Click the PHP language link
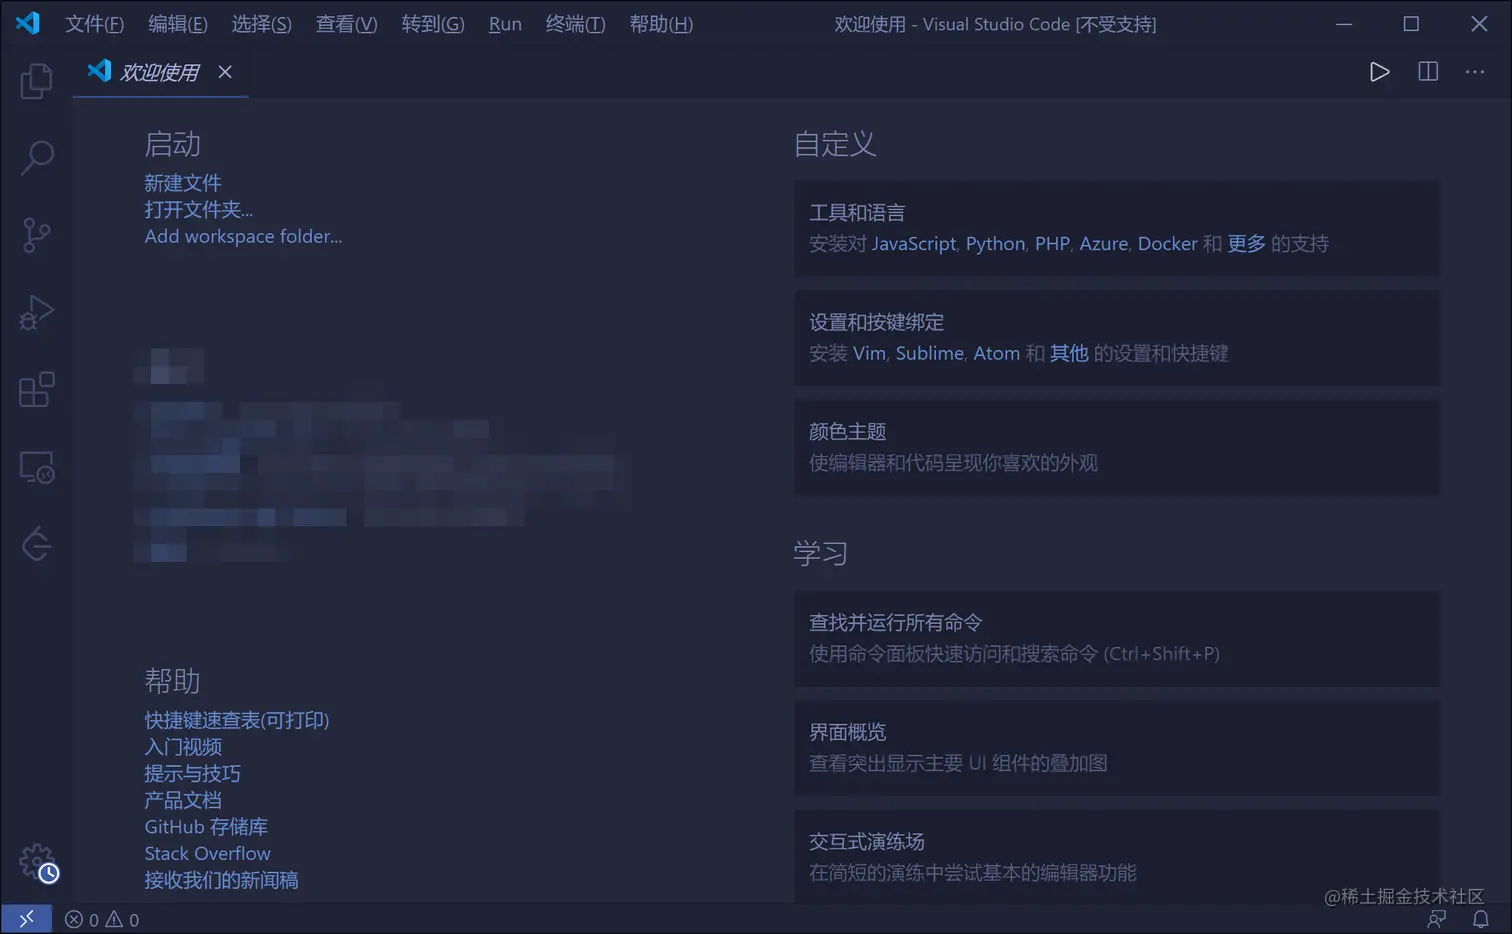 click(1052, 244)
